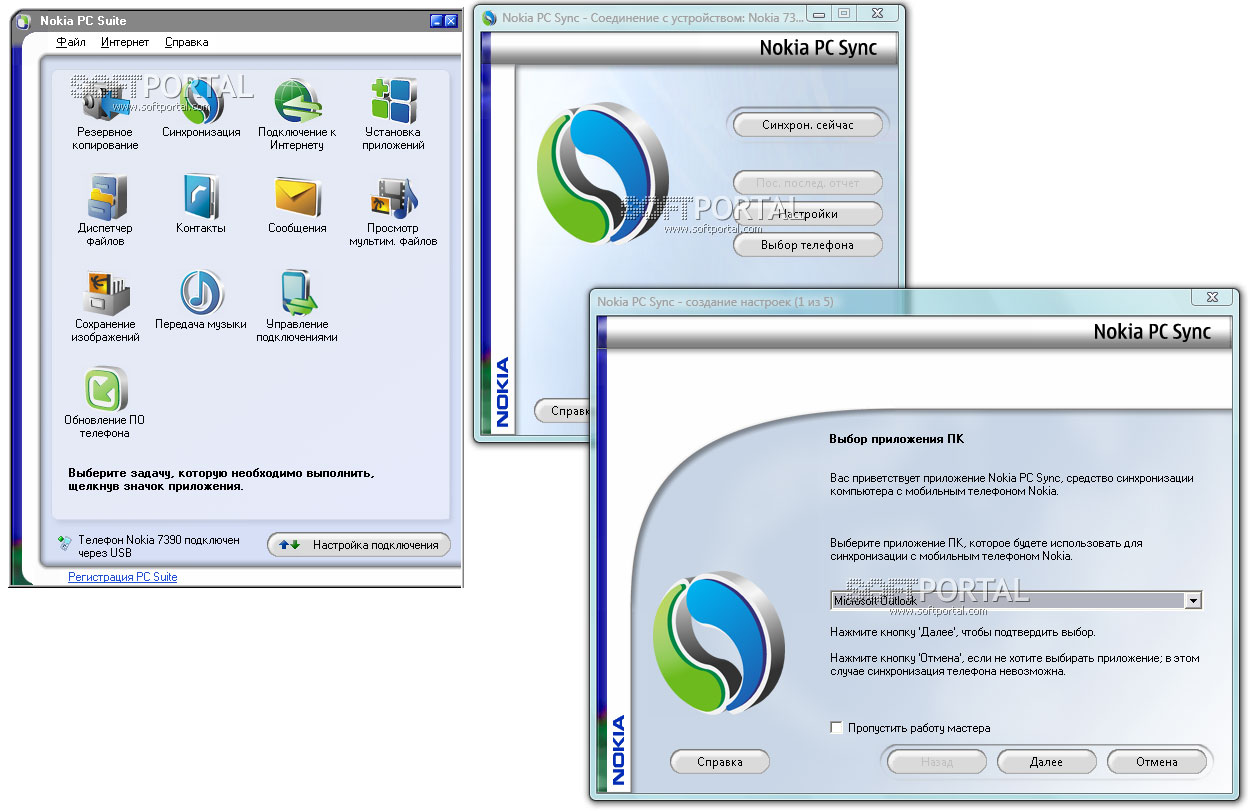Open Диспетчер файлов file manager icon
The image size is (1248, 811).
click(105, 197)
